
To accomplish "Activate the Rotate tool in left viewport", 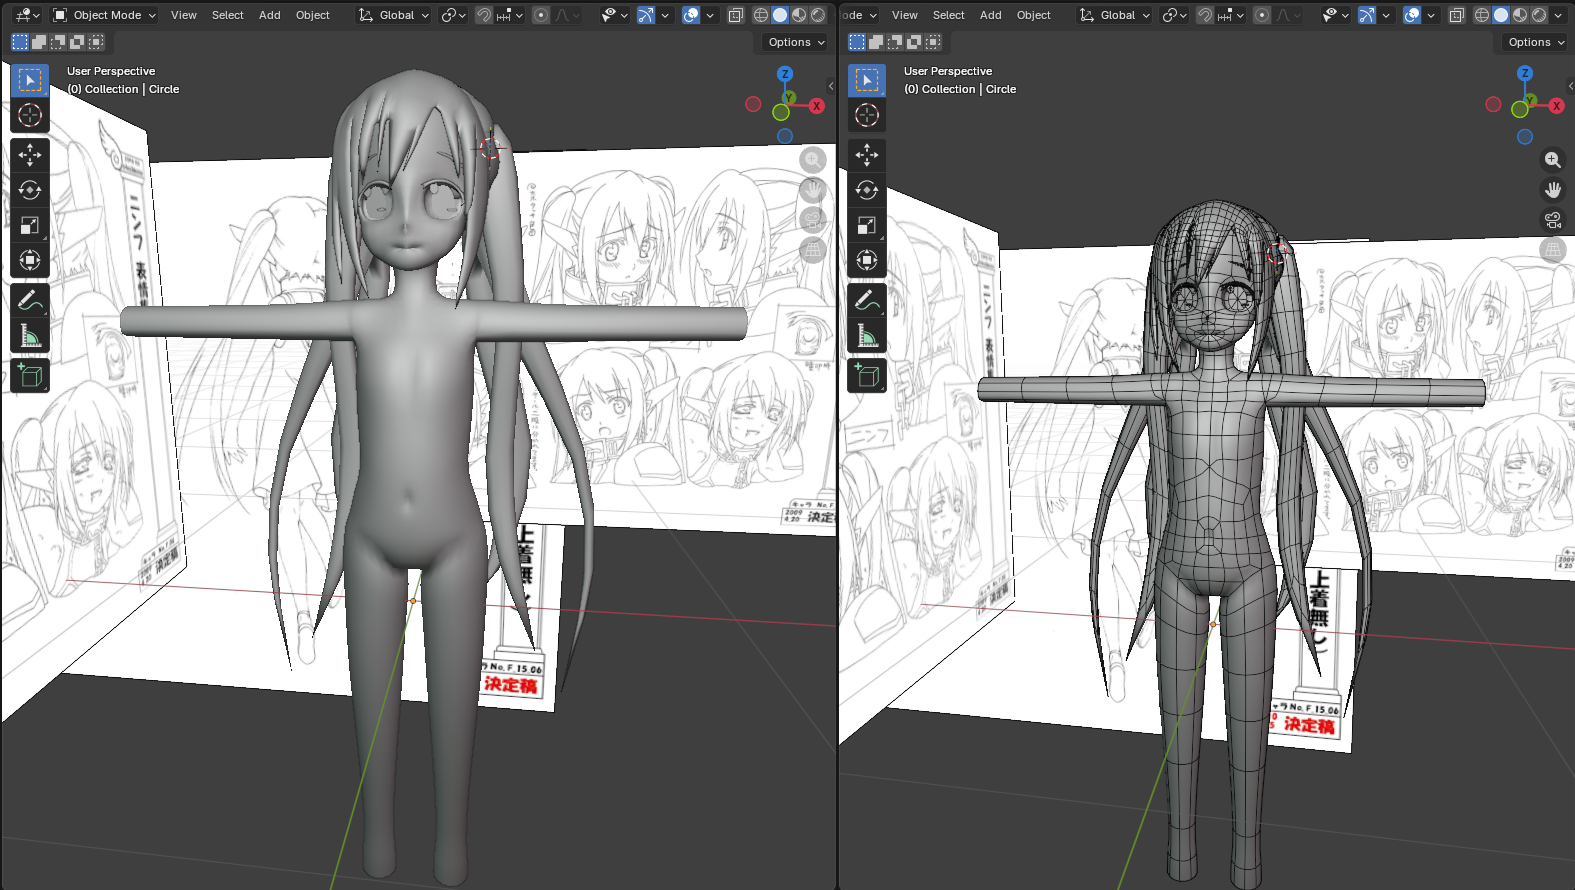I will pyautogui.click(x=30, y=190).
